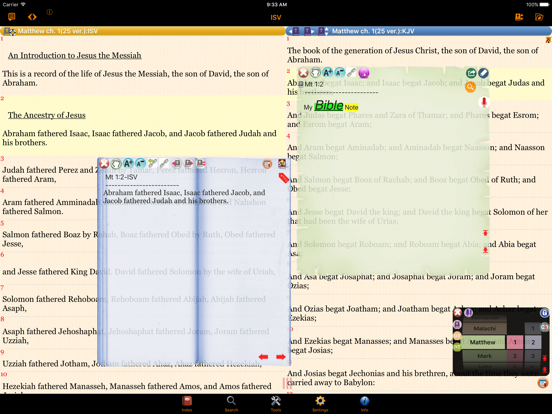This screenshot has width=552, height=414.
Task: Click the gray chain link icon in blue popup
Action: (164, 163)
